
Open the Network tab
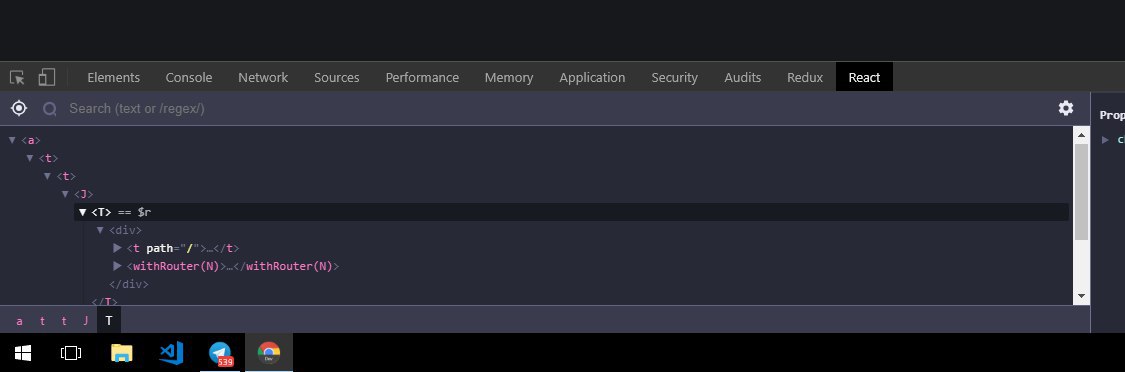coord(263,77)
